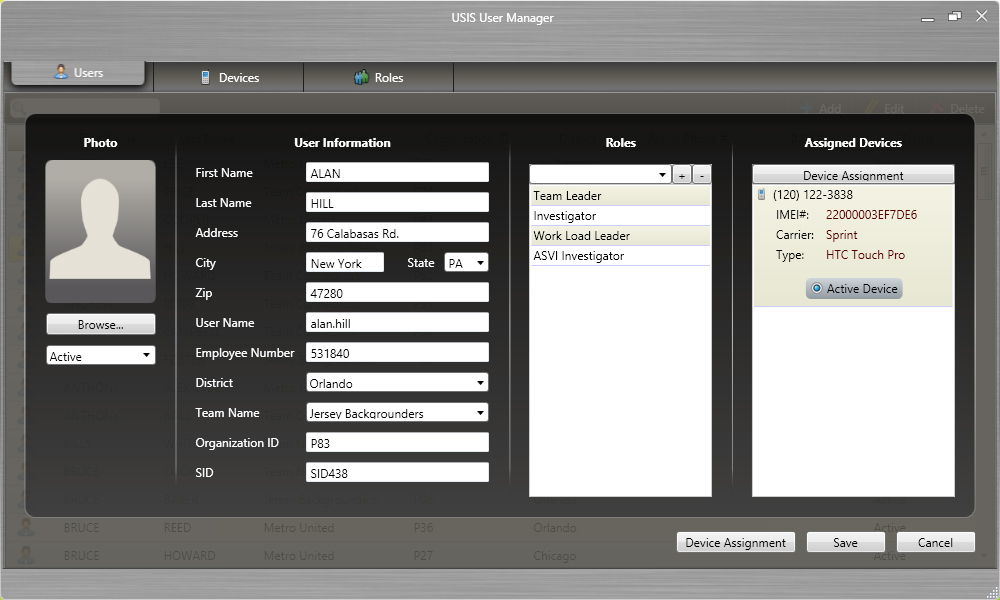Switch to the Roles tab
1000x600 pixels.
[x=378, y=78]
